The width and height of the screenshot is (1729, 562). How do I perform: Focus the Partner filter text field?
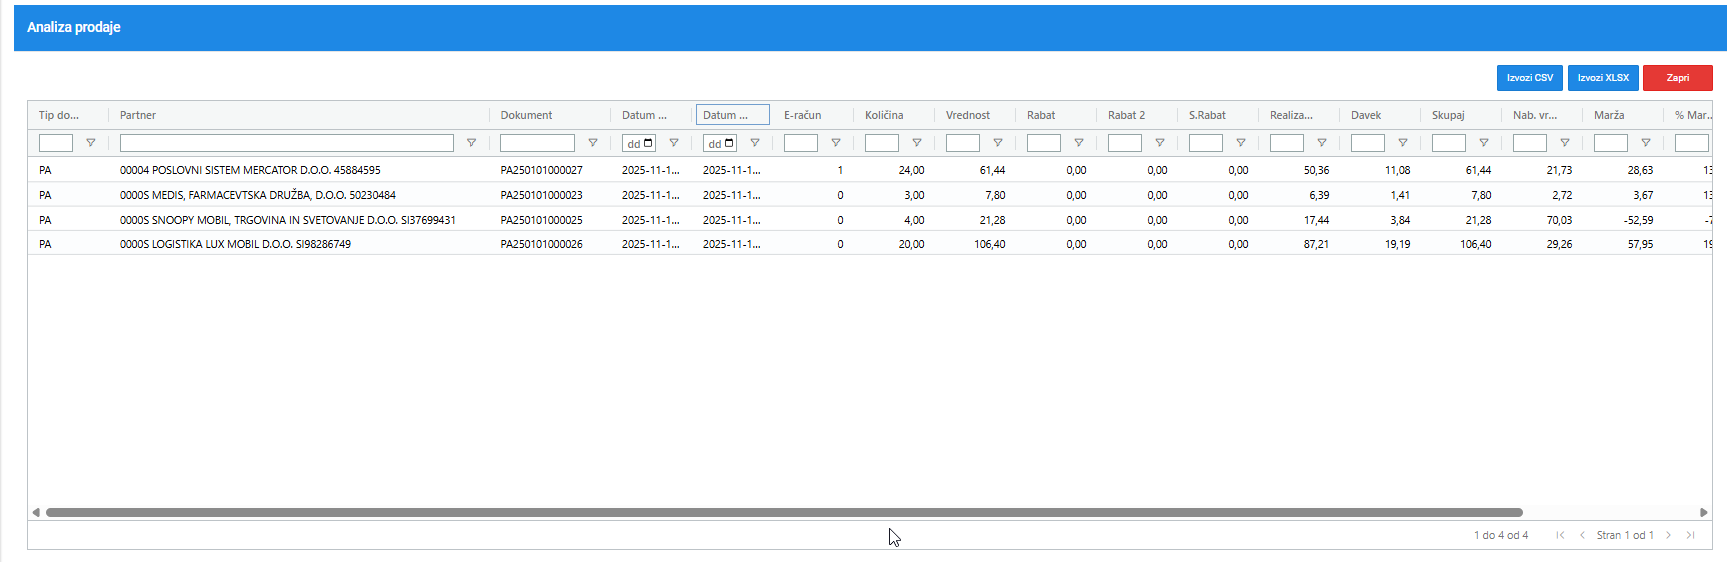coord(287,143)
